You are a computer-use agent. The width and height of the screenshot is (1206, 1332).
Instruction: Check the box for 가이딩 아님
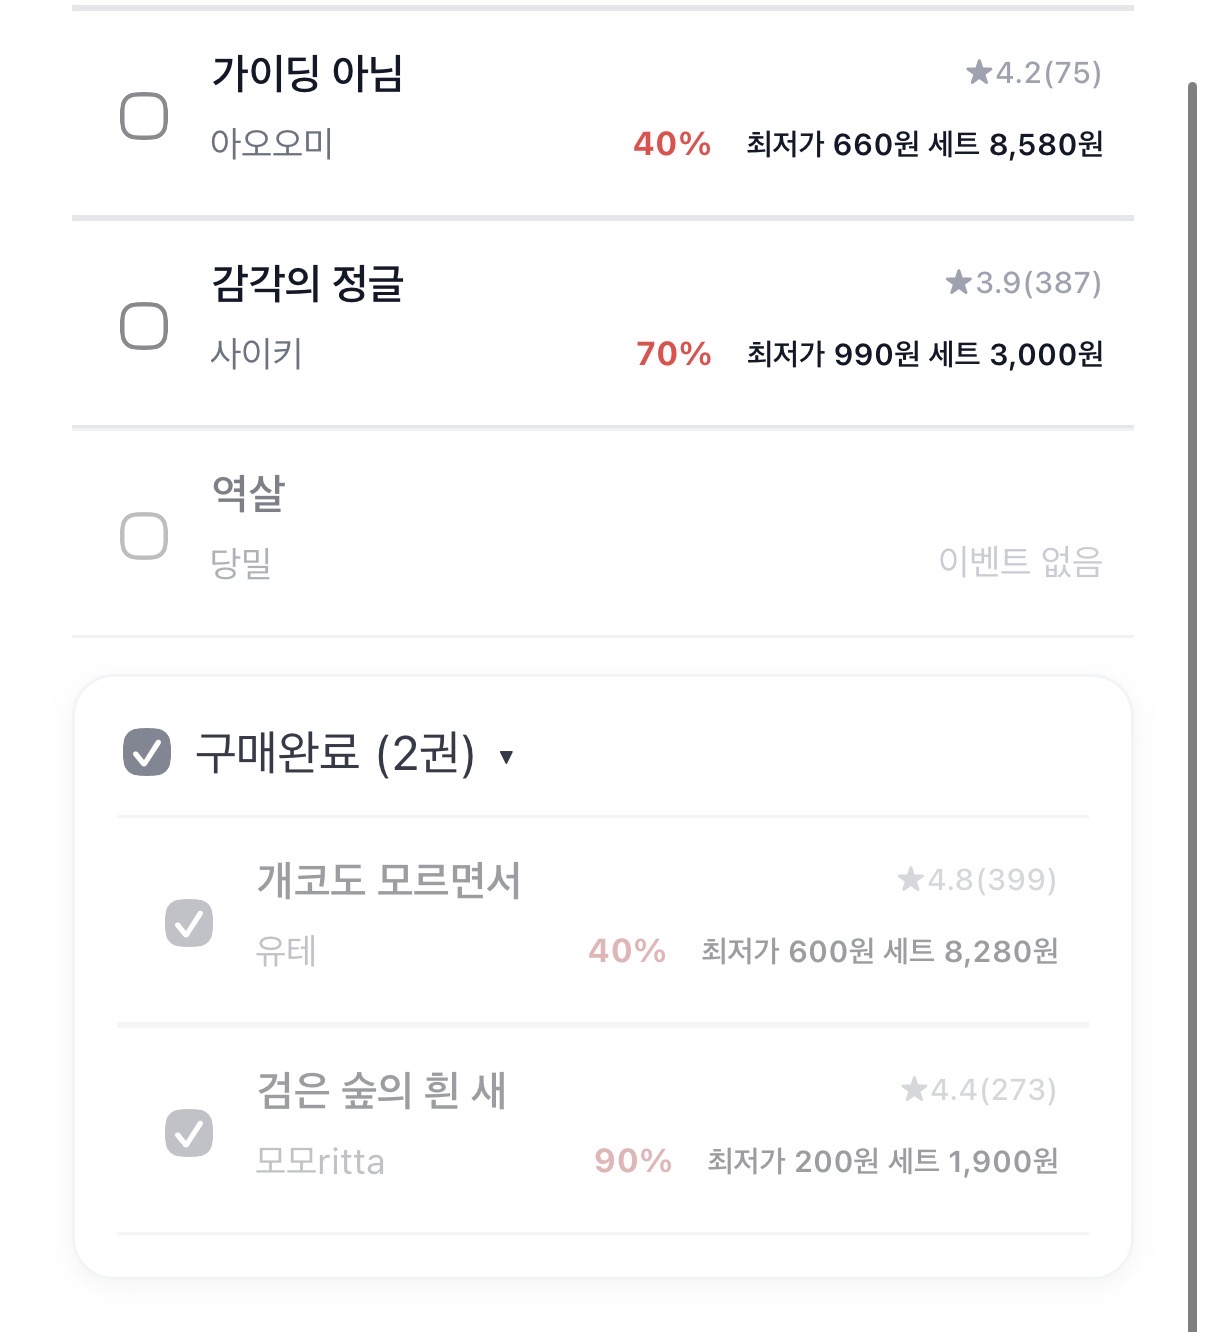(x=144, y=116)
